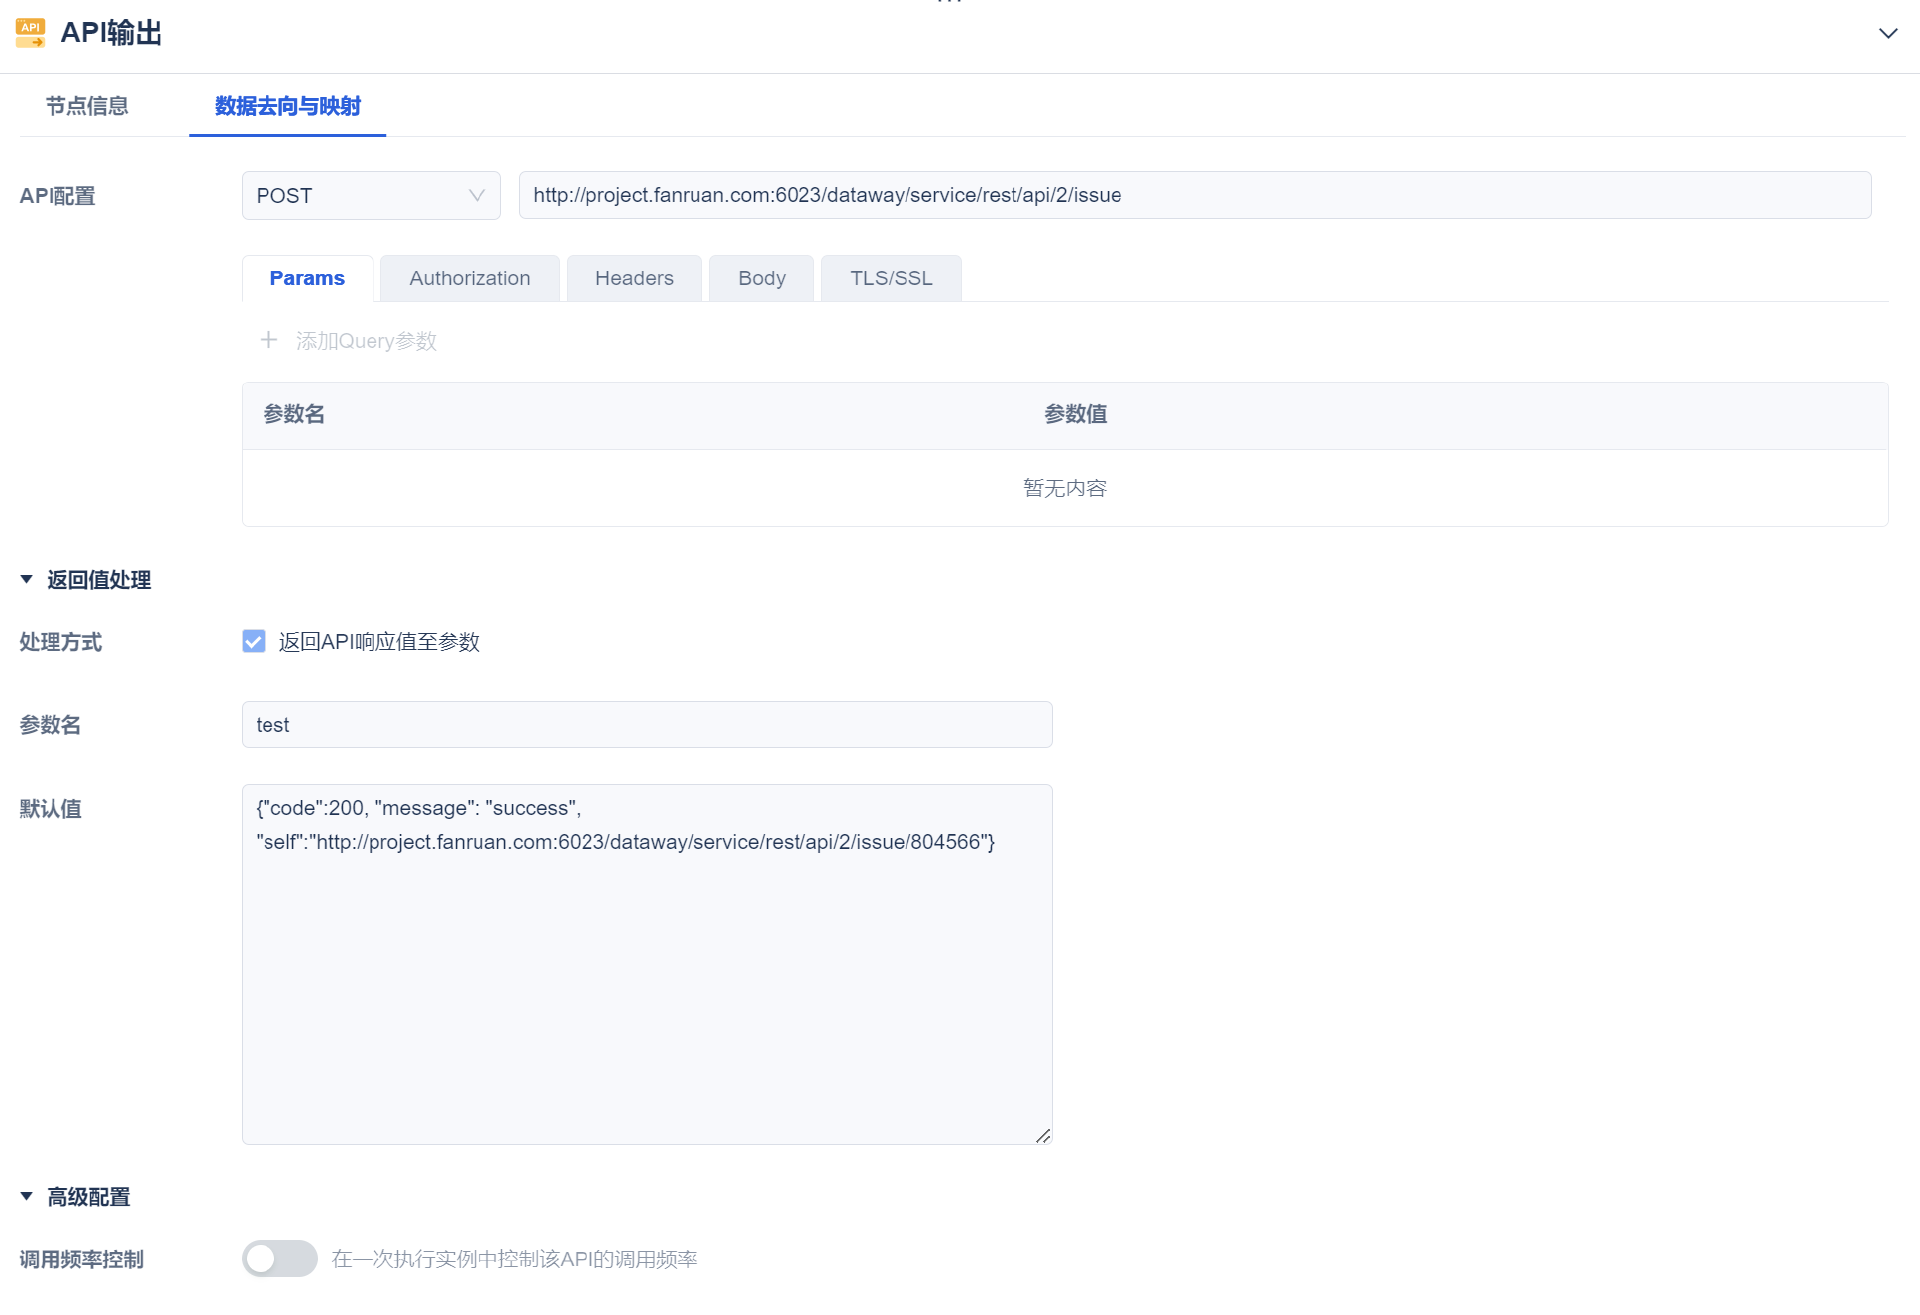
Task: Click the plus icon to add Query parameter
Action: pos(269,340)
